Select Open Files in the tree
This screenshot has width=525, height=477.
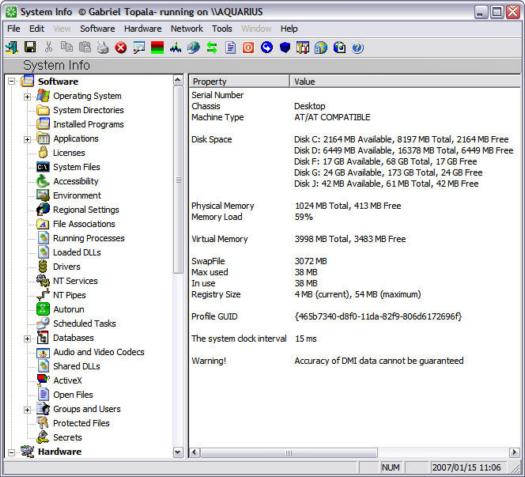tap(73, 394)
